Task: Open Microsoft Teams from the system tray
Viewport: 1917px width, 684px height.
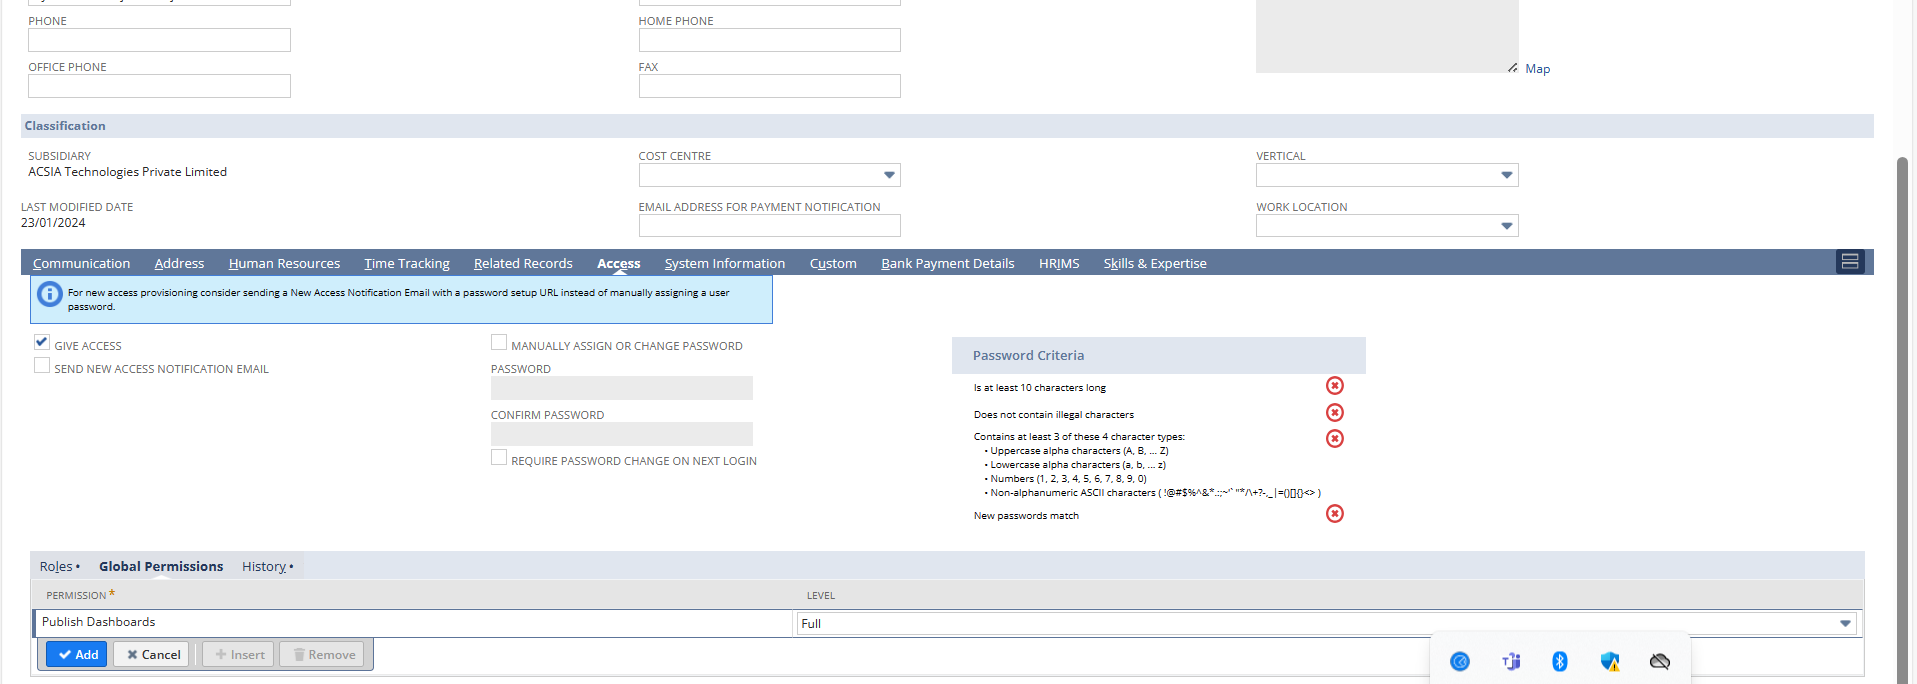Action: click(1510, 661)
